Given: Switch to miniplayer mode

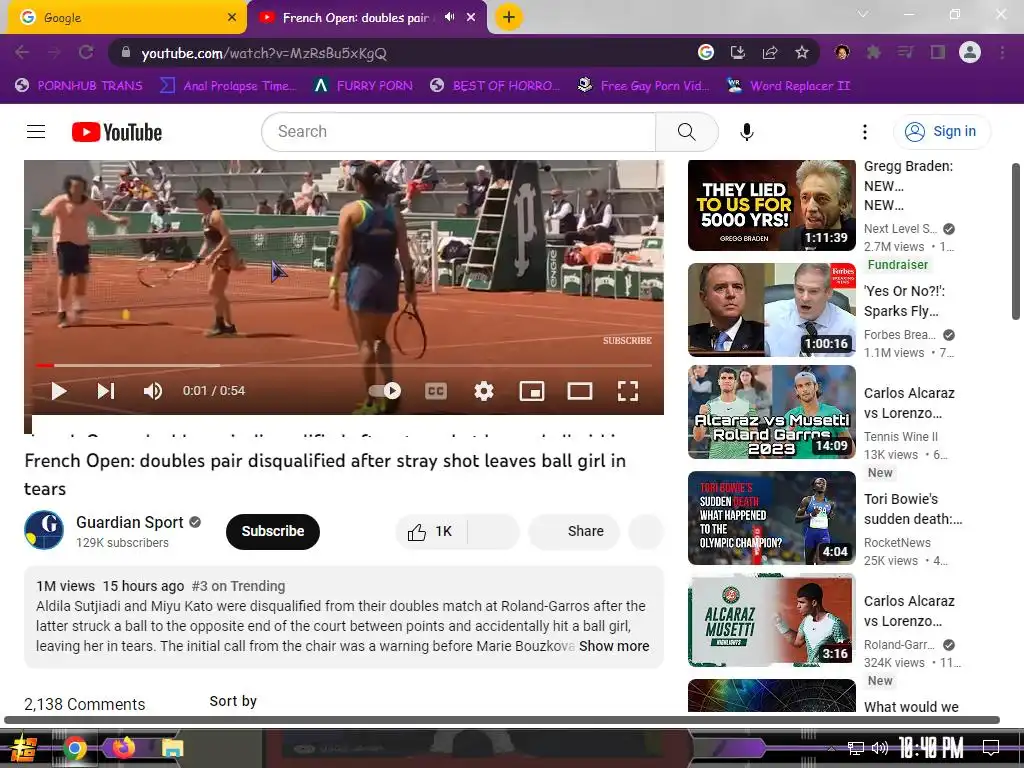Looking at the screenshot, I should point(532,391).
